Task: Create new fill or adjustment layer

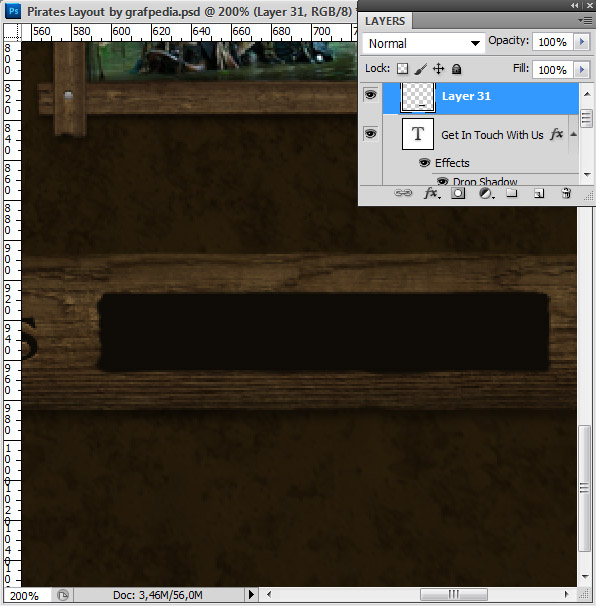Action: pyautogui.click(x=486, y=193)
